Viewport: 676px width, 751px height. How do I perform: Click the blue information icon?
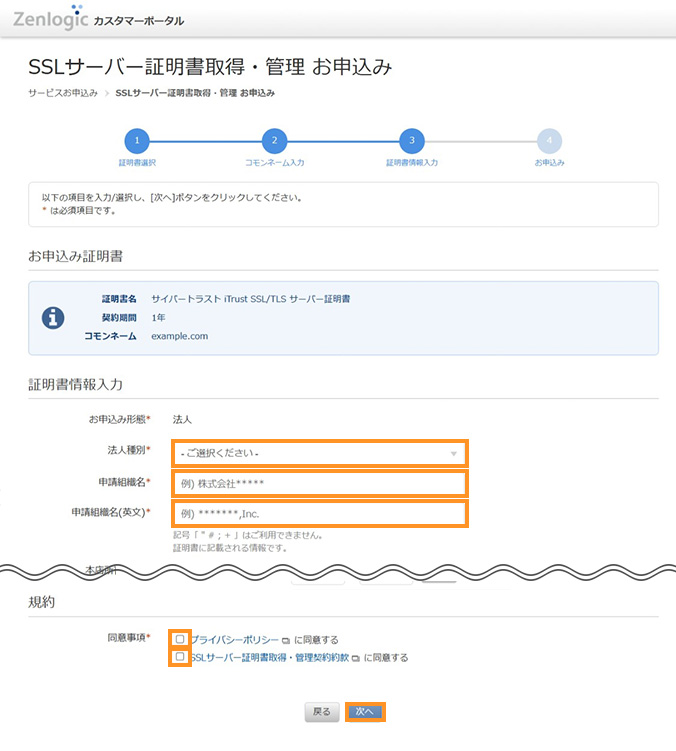click(53, 318)
